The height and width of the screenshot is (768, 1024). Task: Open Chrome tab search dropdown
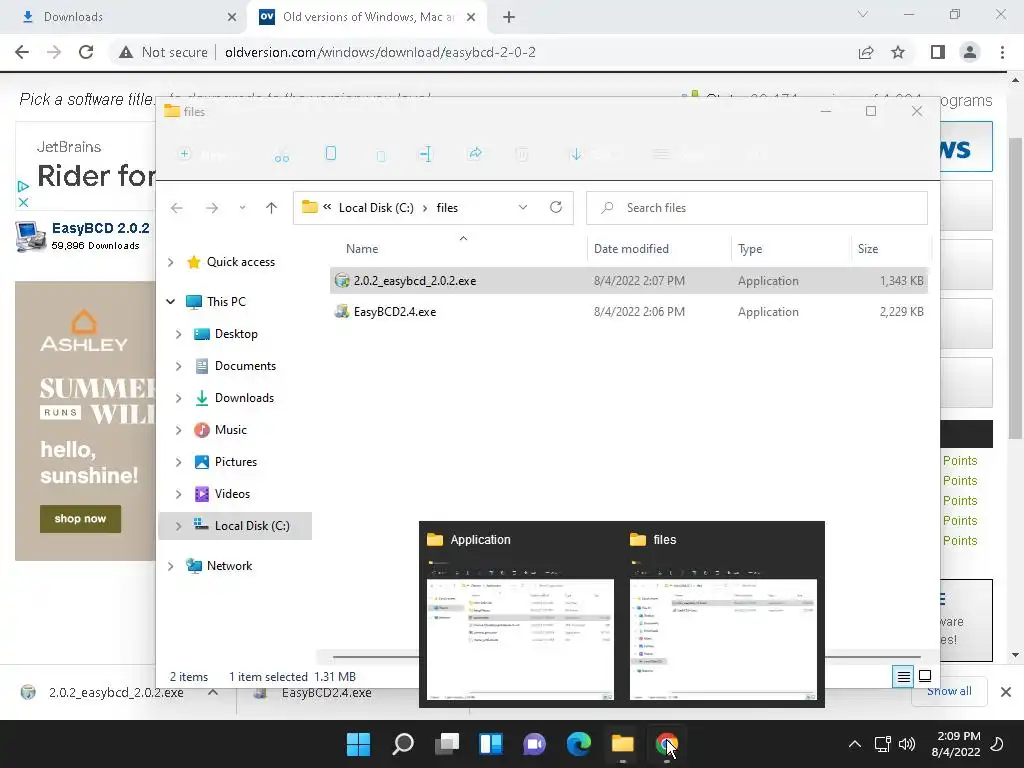coord(863,14)
